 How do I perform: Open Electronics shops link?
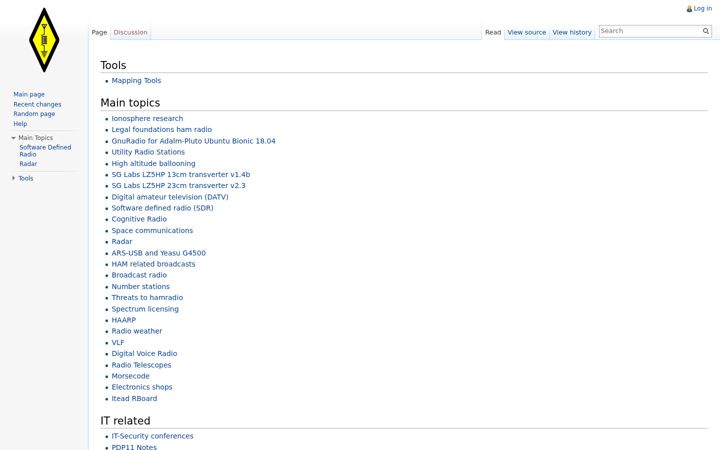[142, 387]
